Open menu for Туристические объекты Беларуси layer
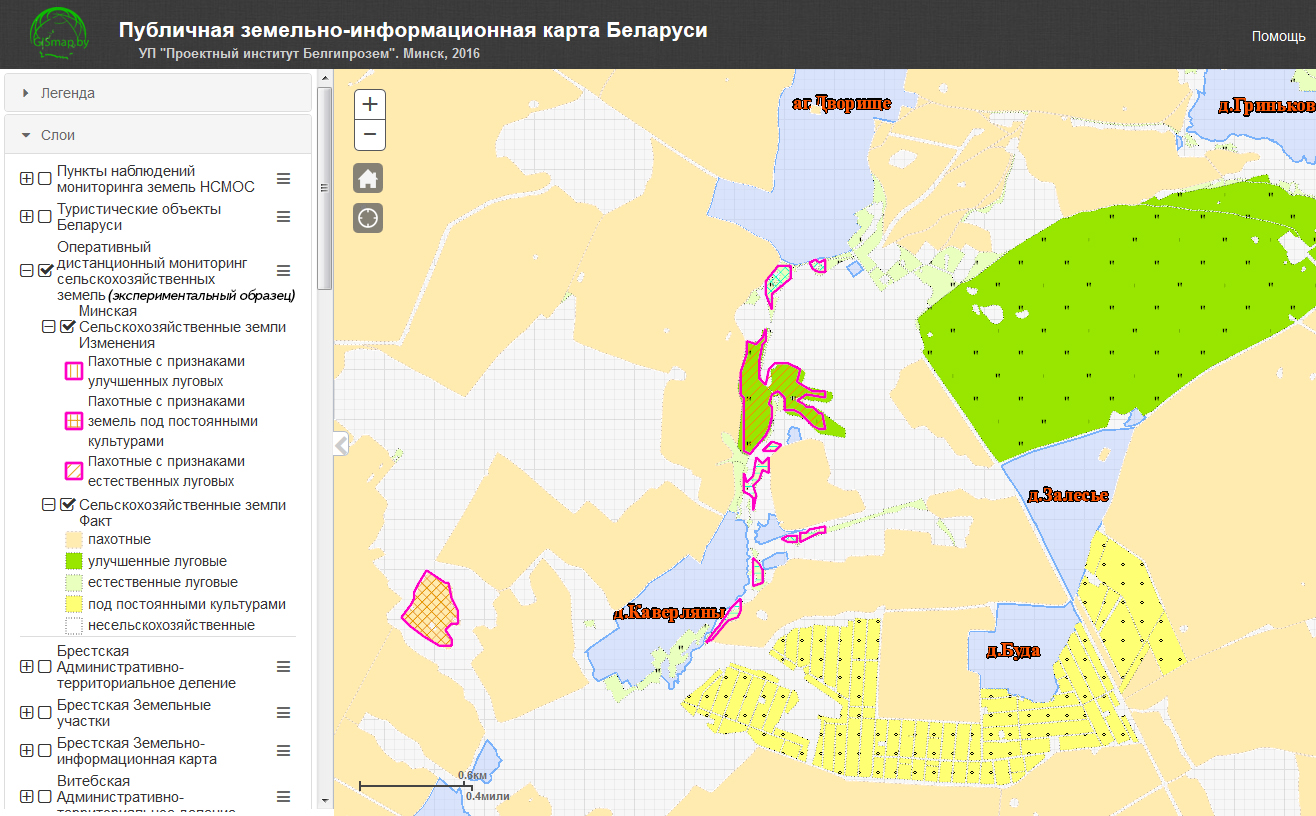1316x816 pixels. pos(284,217)
